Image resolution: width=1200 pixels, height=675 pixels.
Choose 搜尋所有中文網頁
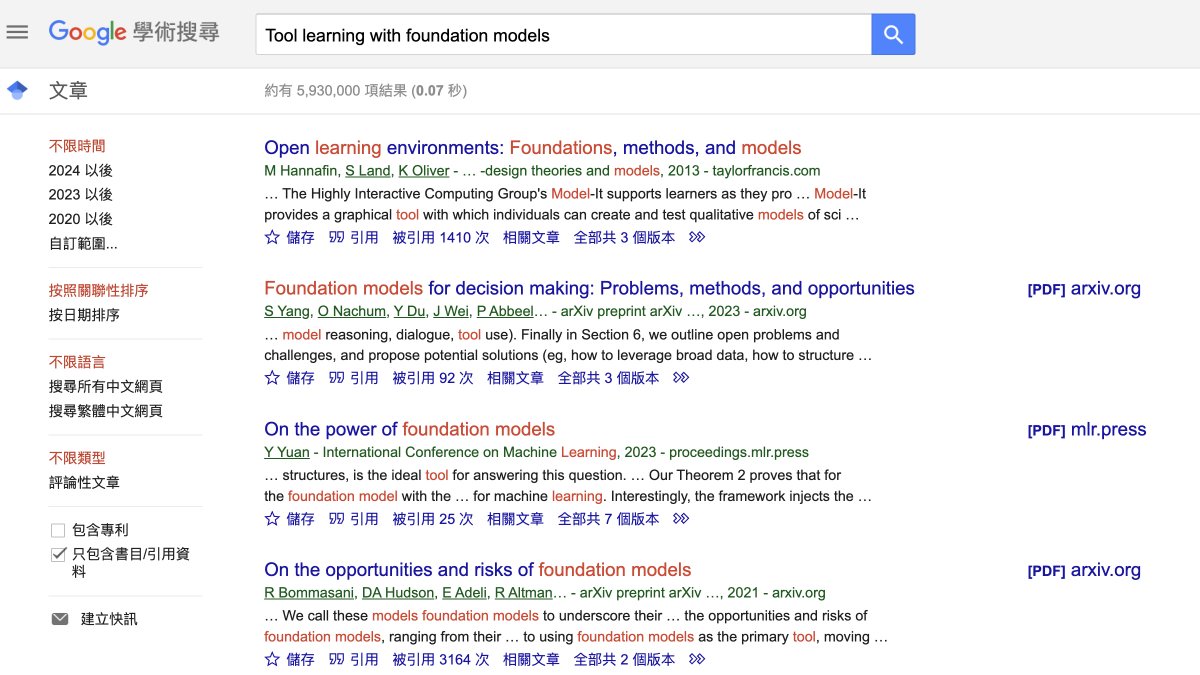point(105,386)
